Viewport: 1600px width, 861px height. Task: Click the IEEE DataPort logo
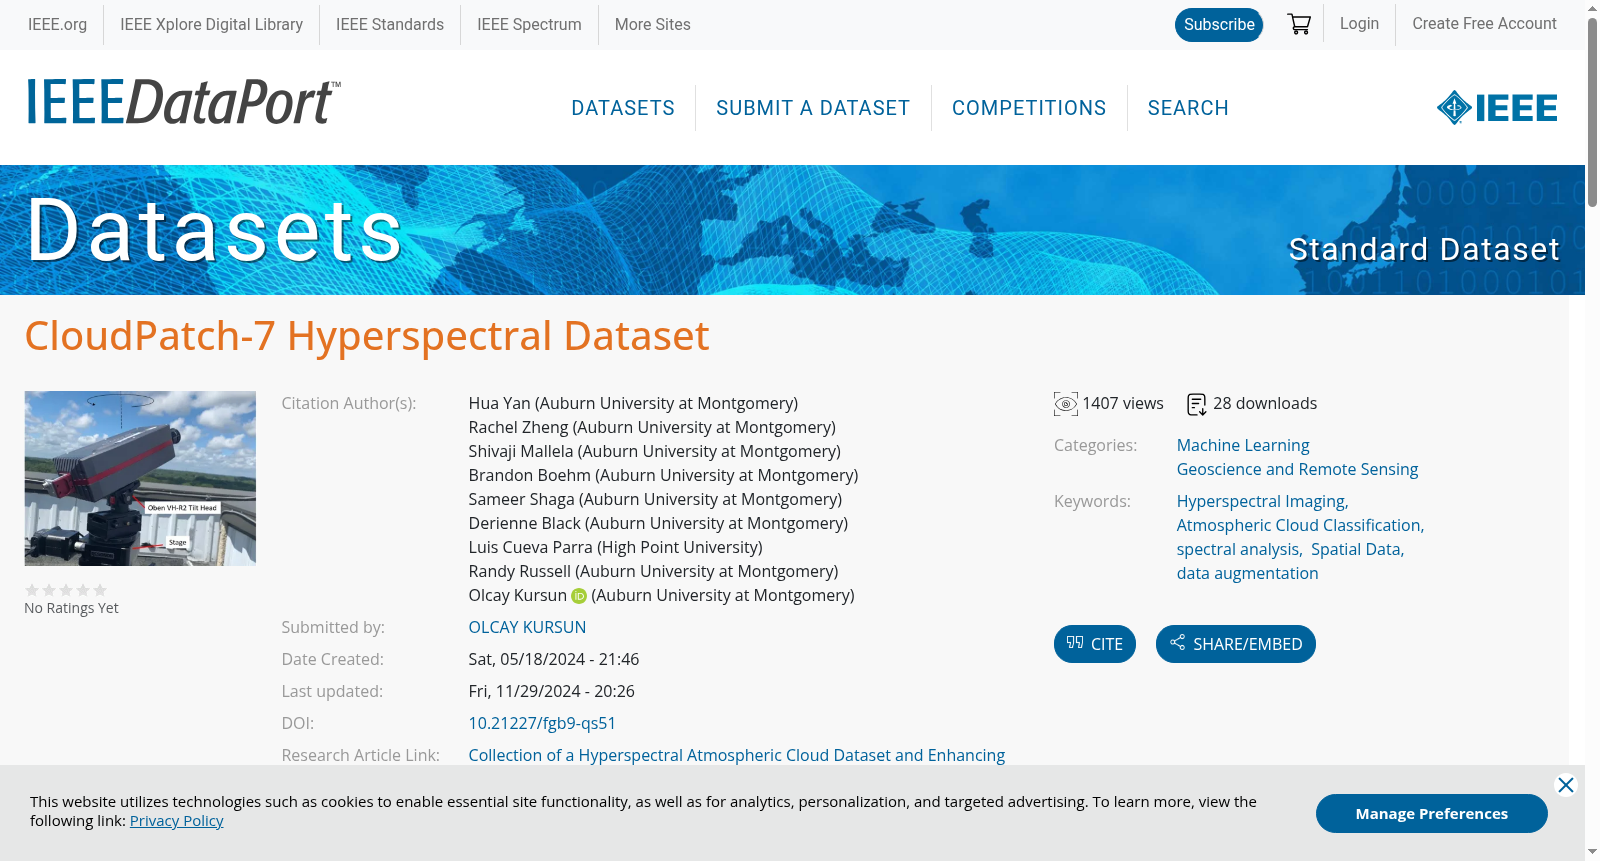[x=183, y=102]
